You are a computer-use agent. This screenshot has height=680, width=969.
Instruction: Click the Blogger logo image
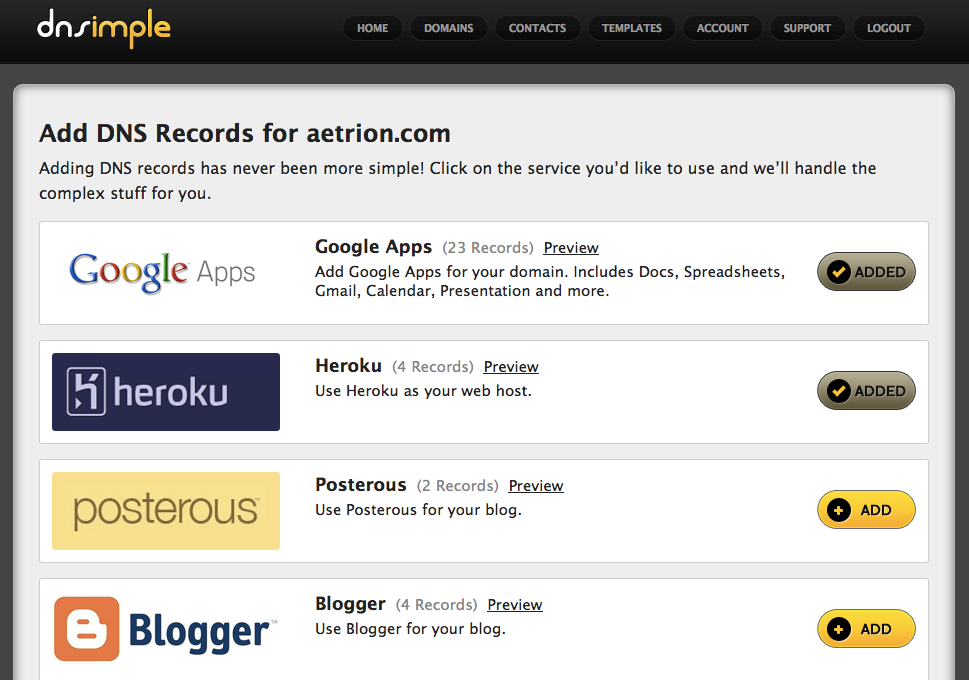pyautogui.click(x=166, y=629)
